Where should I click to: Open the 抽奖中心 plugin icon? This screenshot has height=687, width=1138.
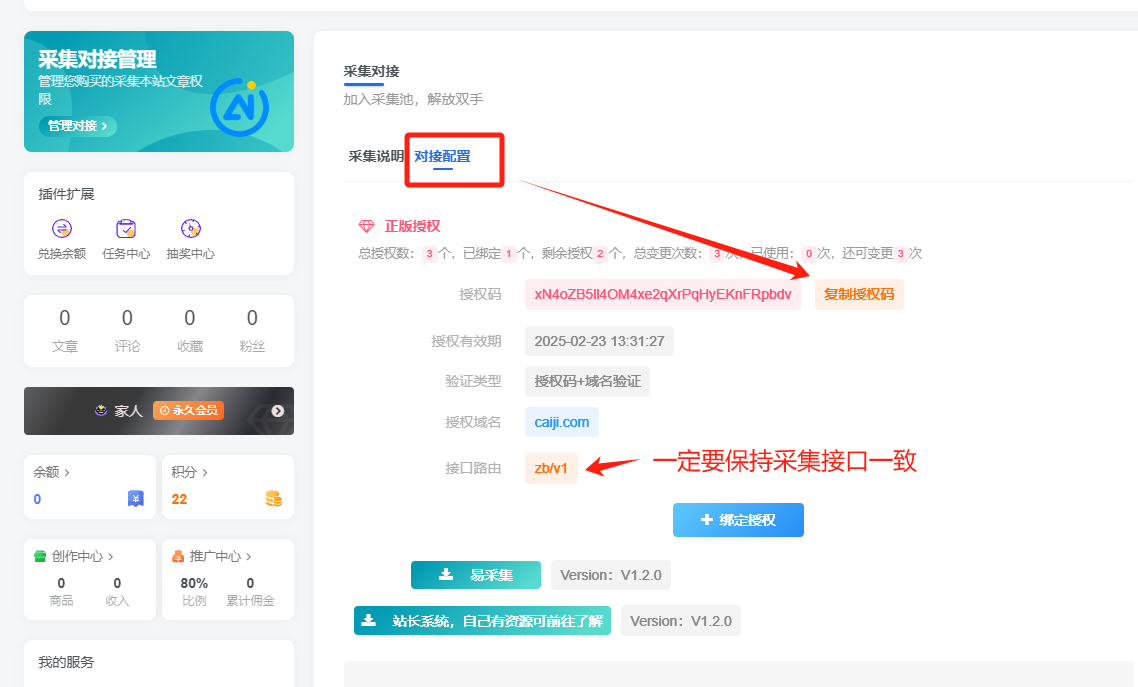click(x=189, y=231)
